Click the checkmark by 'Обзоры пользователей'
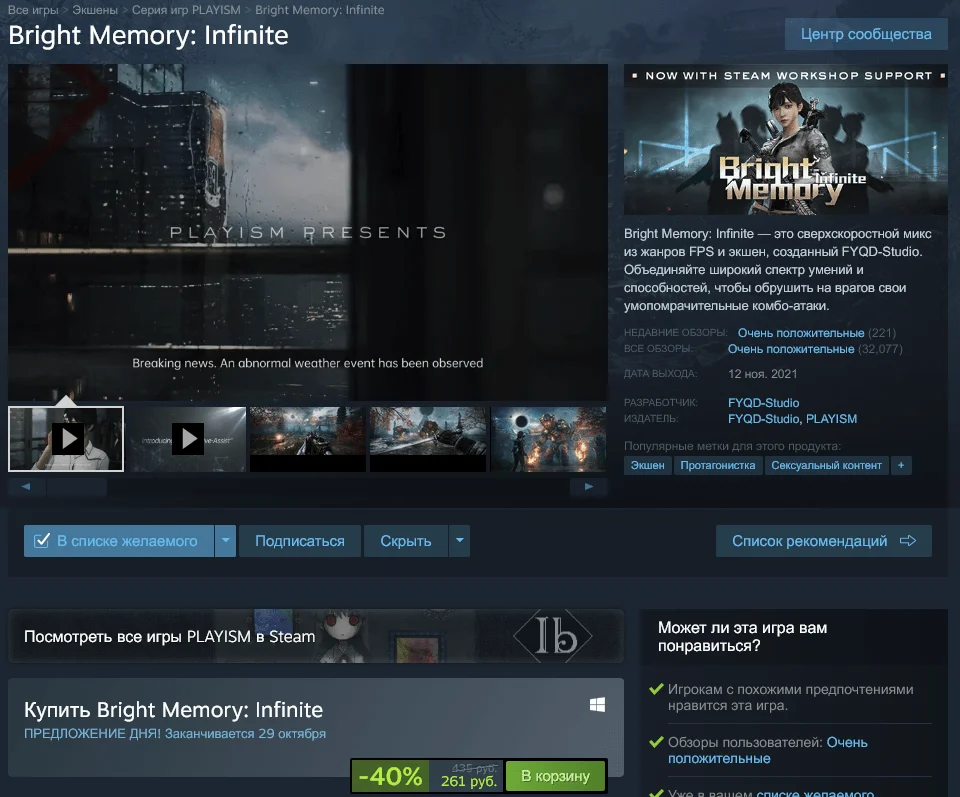This screenshot has width=960, height=797. tap(656, 742)
